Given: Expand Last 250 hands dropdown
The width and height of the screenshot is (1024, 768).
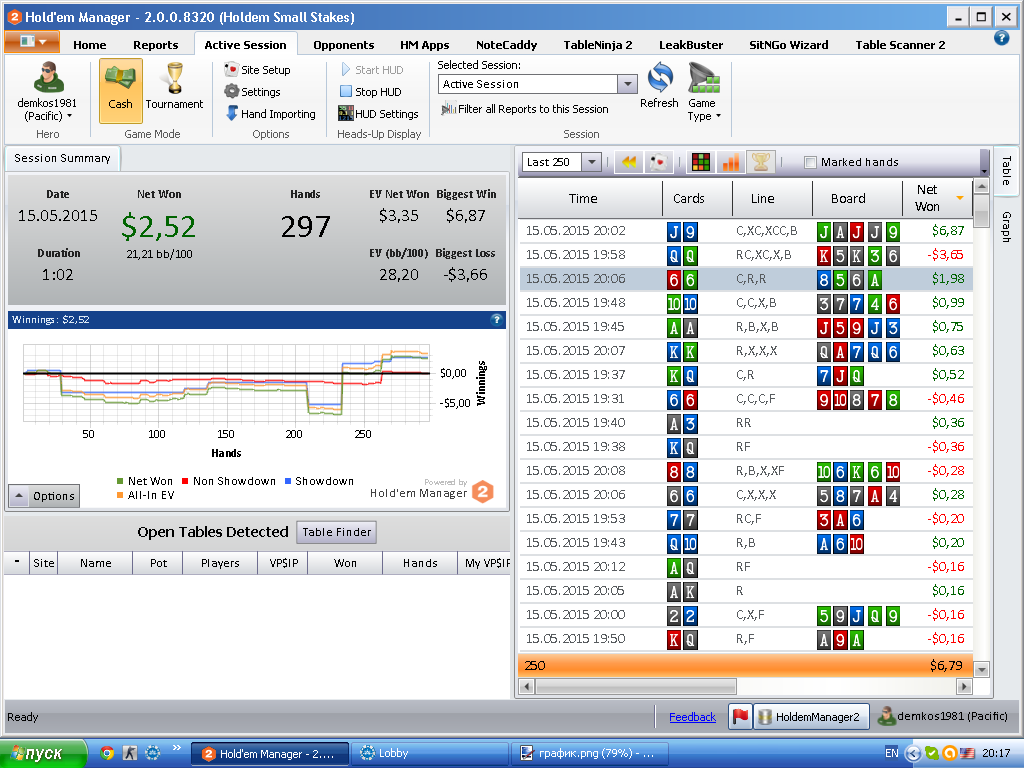Looking at the screenshot, I should pos(591,162).
